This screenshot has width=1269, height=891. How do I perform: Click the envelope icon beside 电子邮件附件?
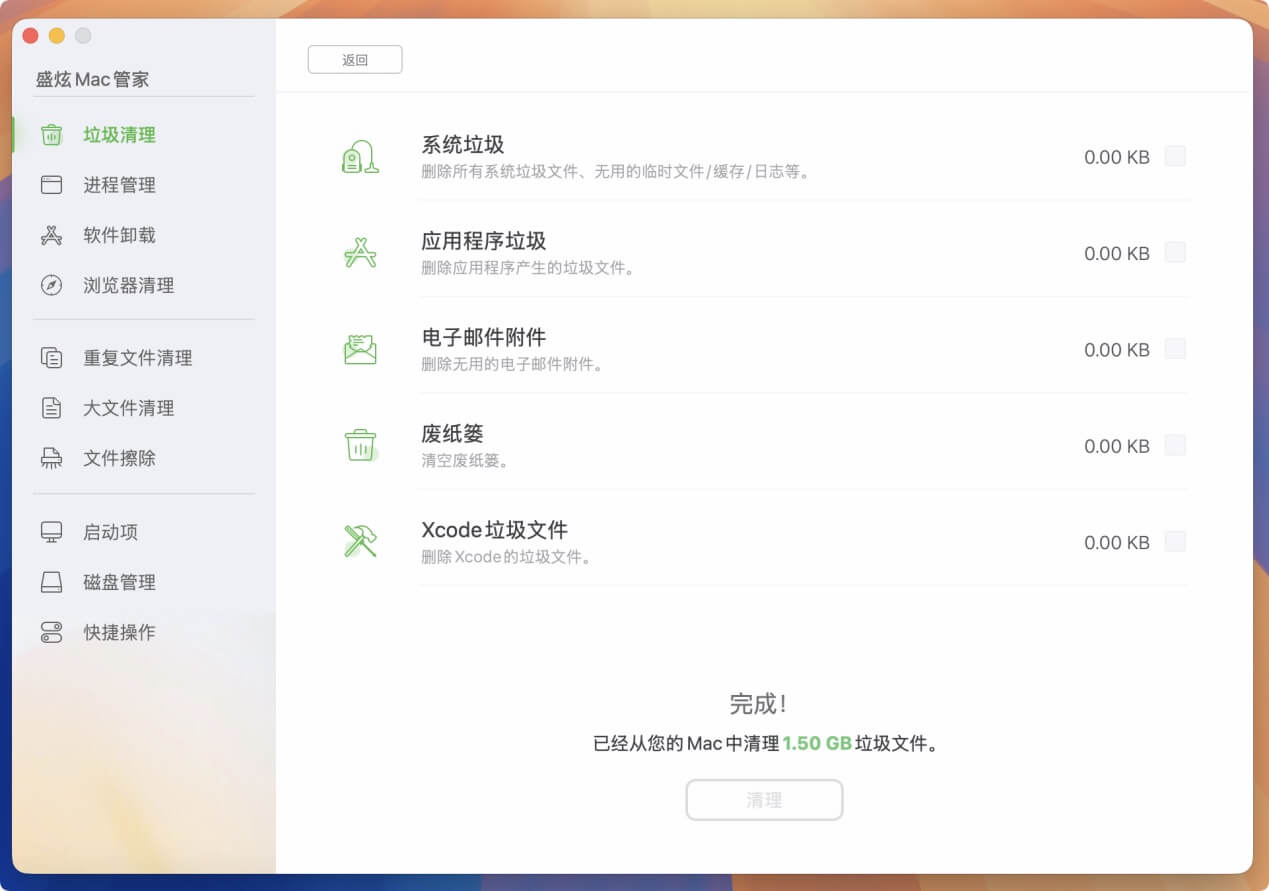pos(360,349)
